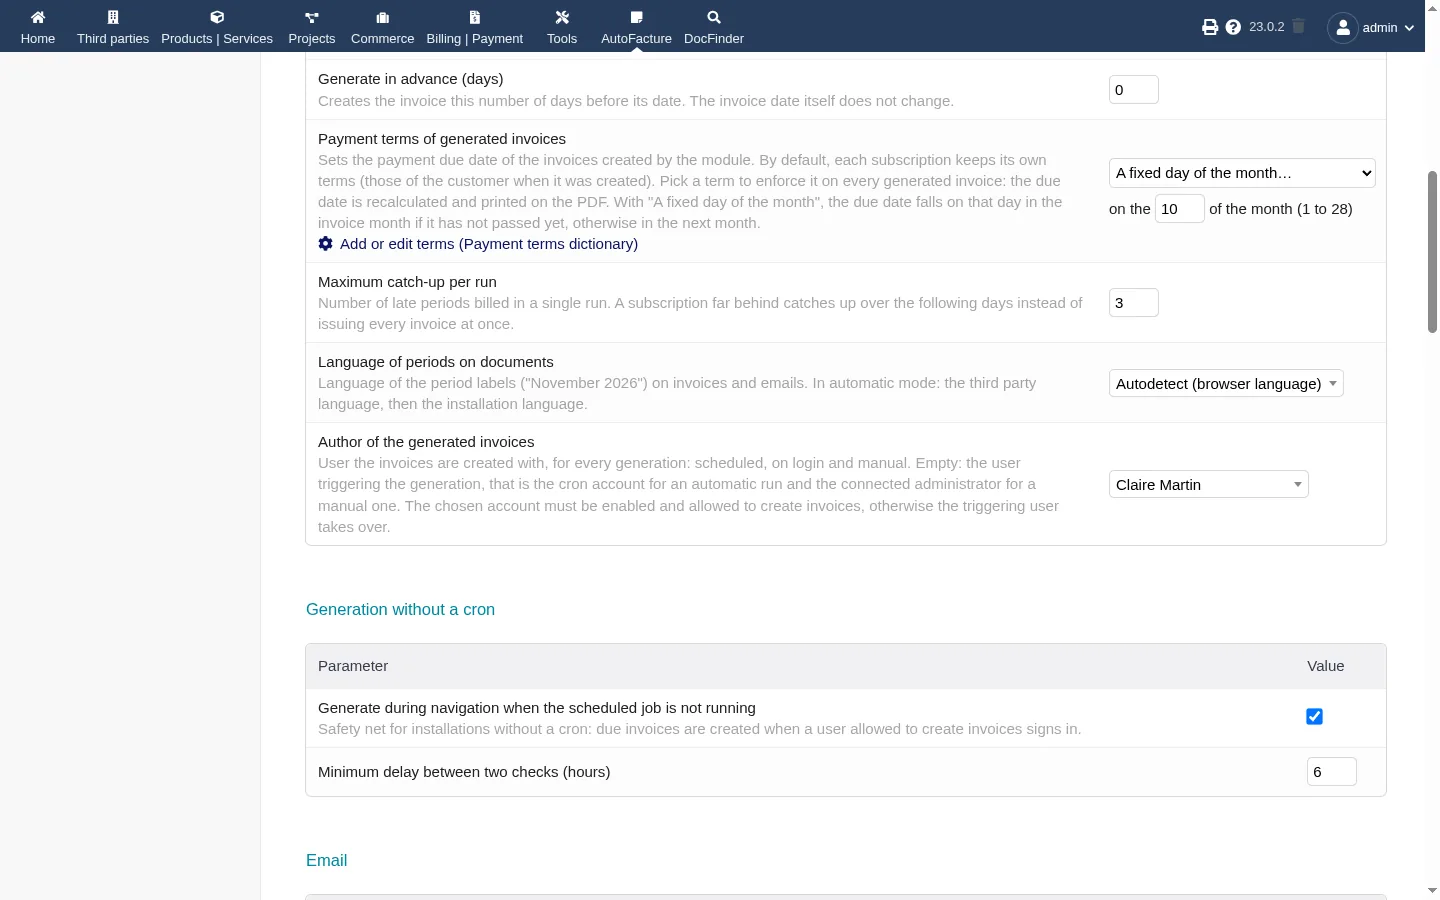Viewport: 1440px width, 900px height.
Task: Open Projects icon in top bar
Action: click(x=312, y=17)
